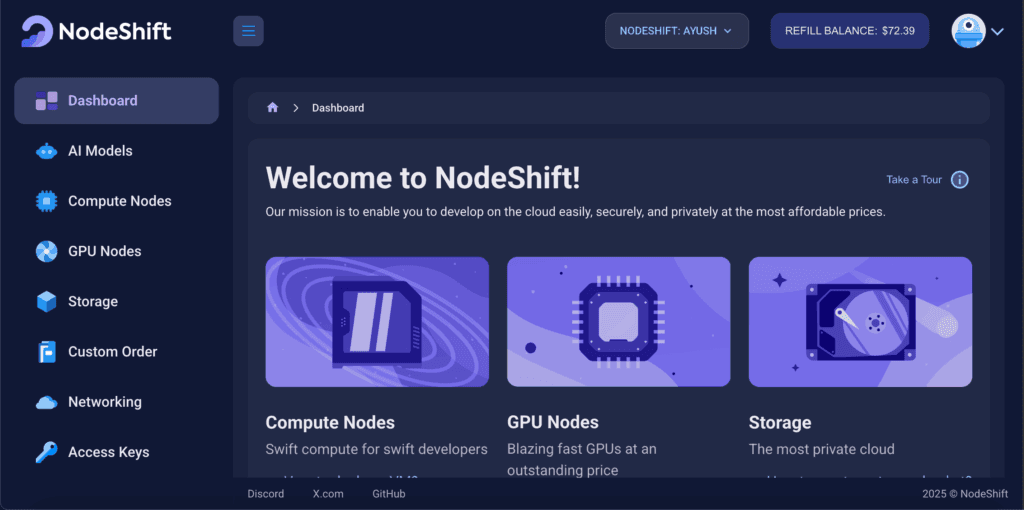This screenshot has height=510, width=1024.
Task: Click the Take a Tour link
Action: [x=913, y=180]
